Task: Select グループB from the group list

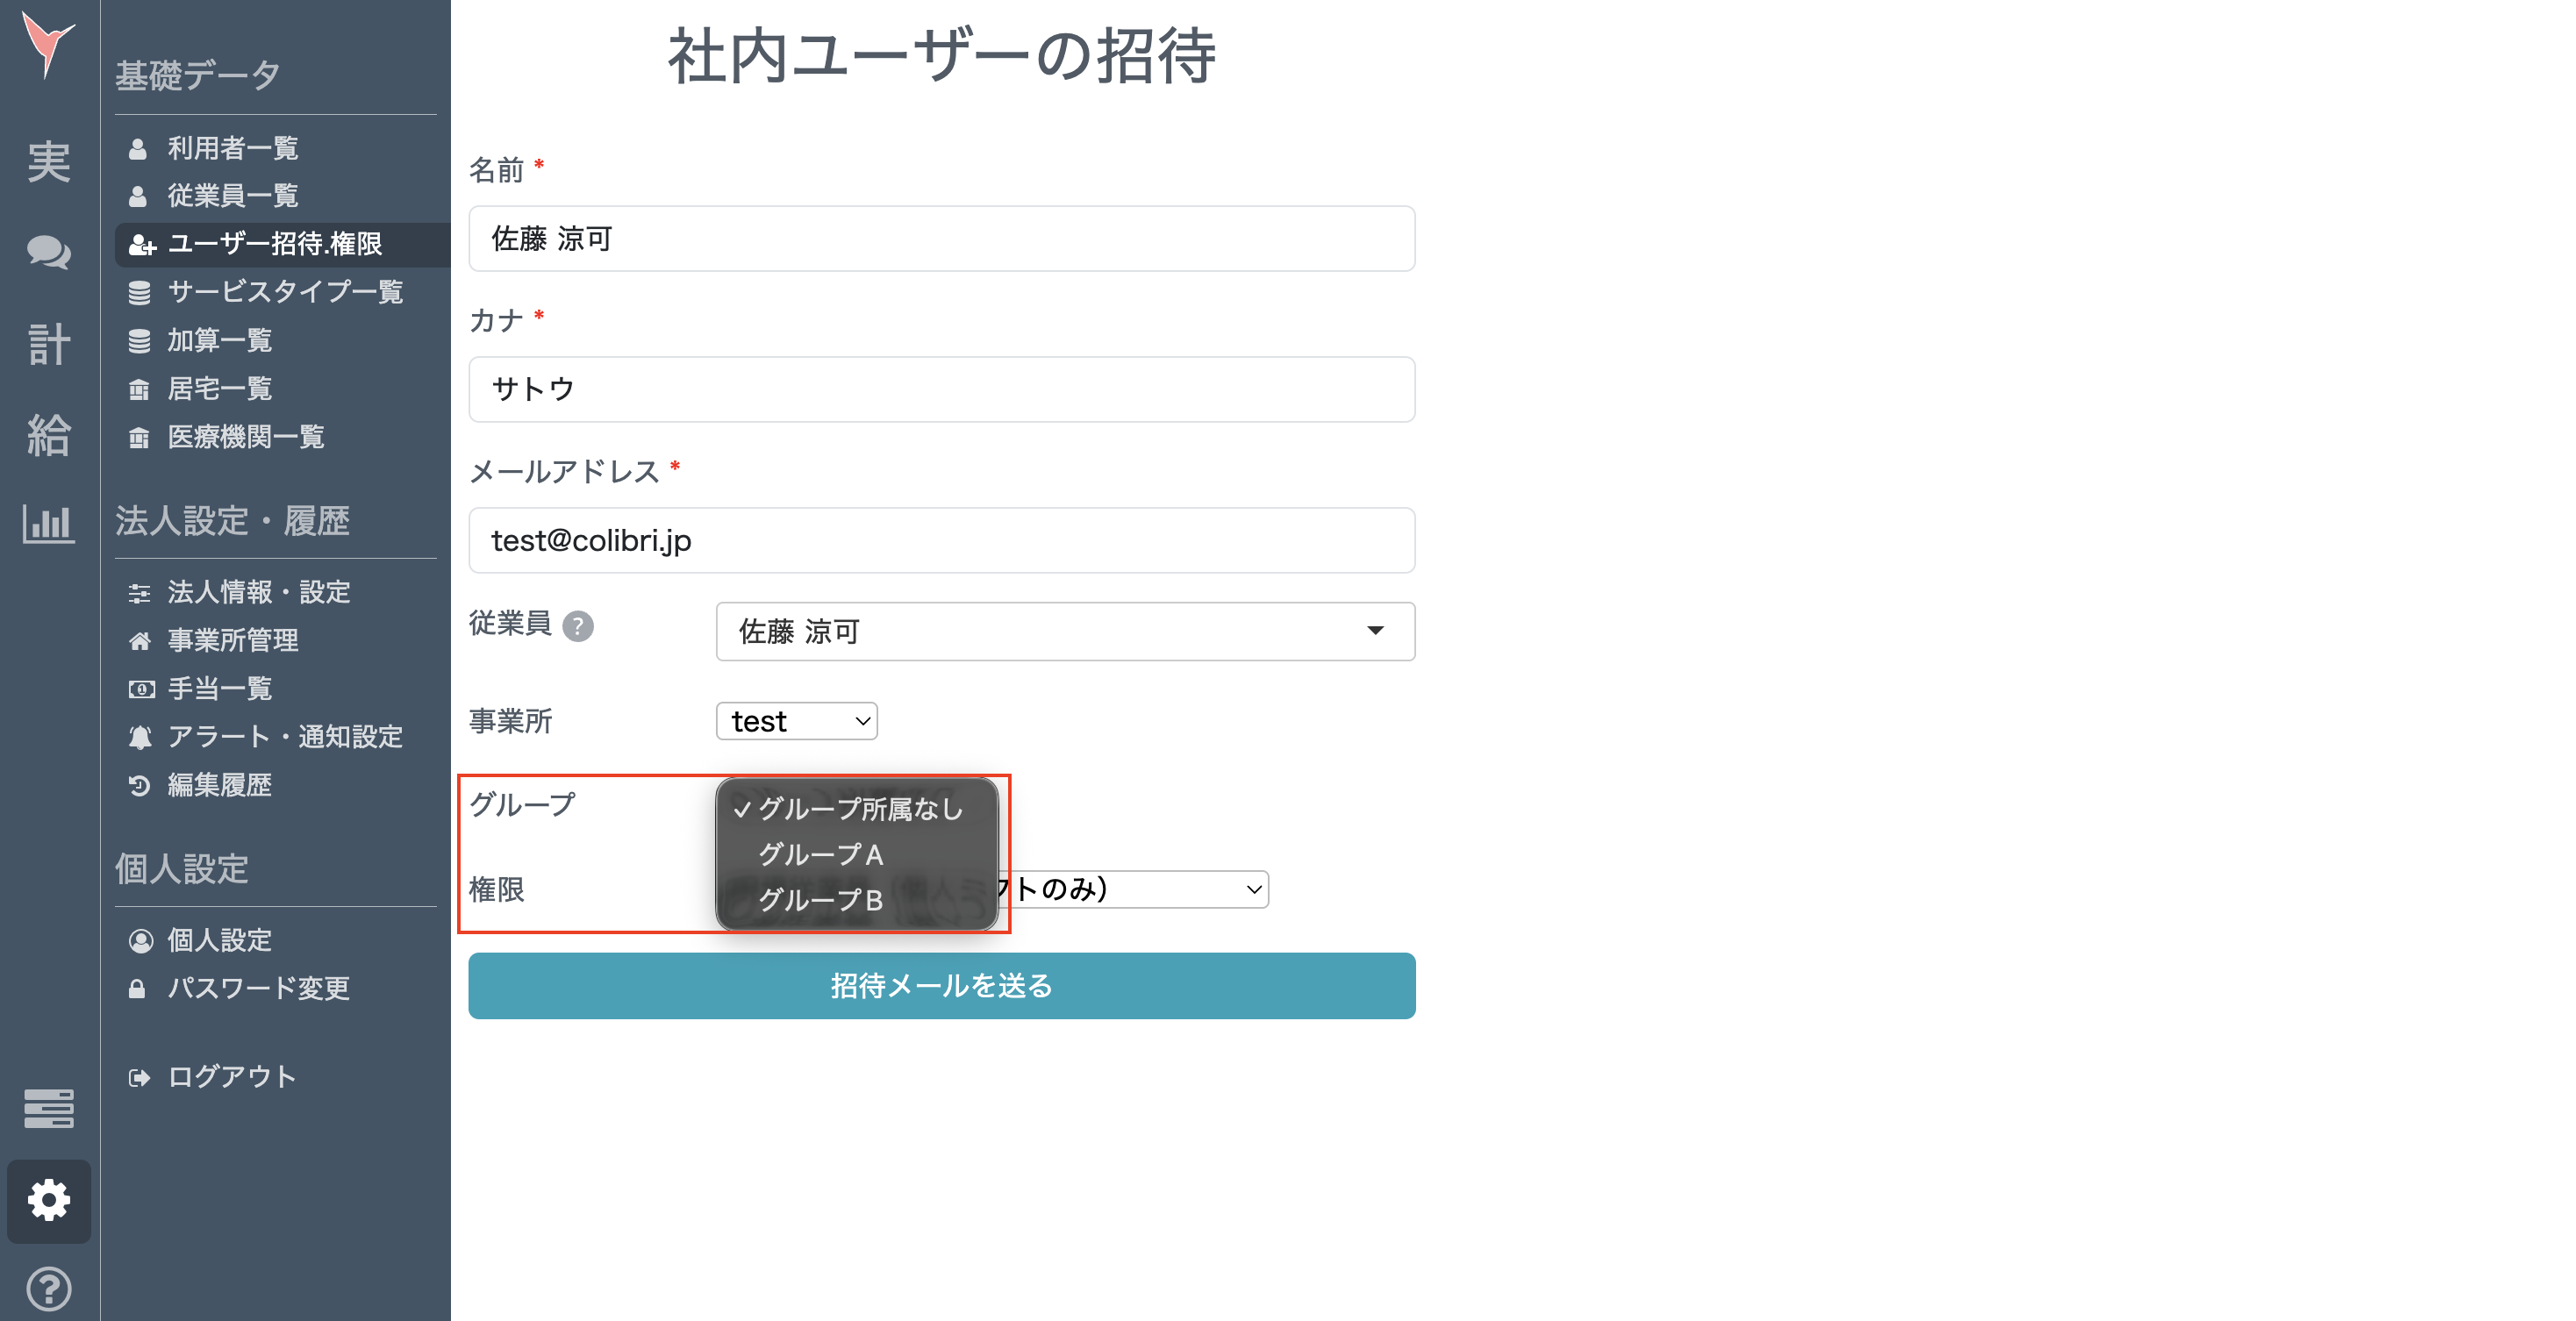Action: pyautogui.click(x=820, y=899)
